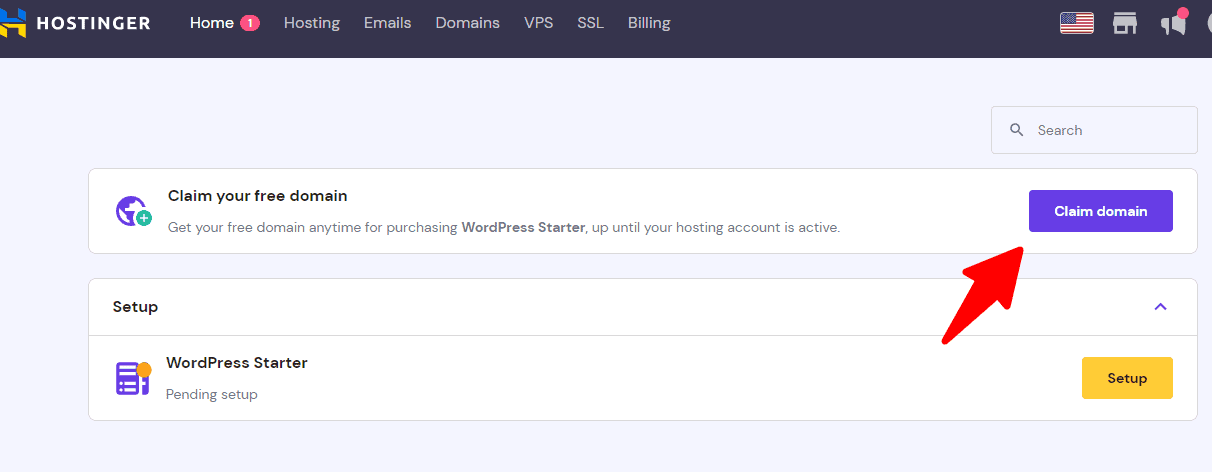
Task: Click the Setup section header title
Action: click(x=135, y=307)
